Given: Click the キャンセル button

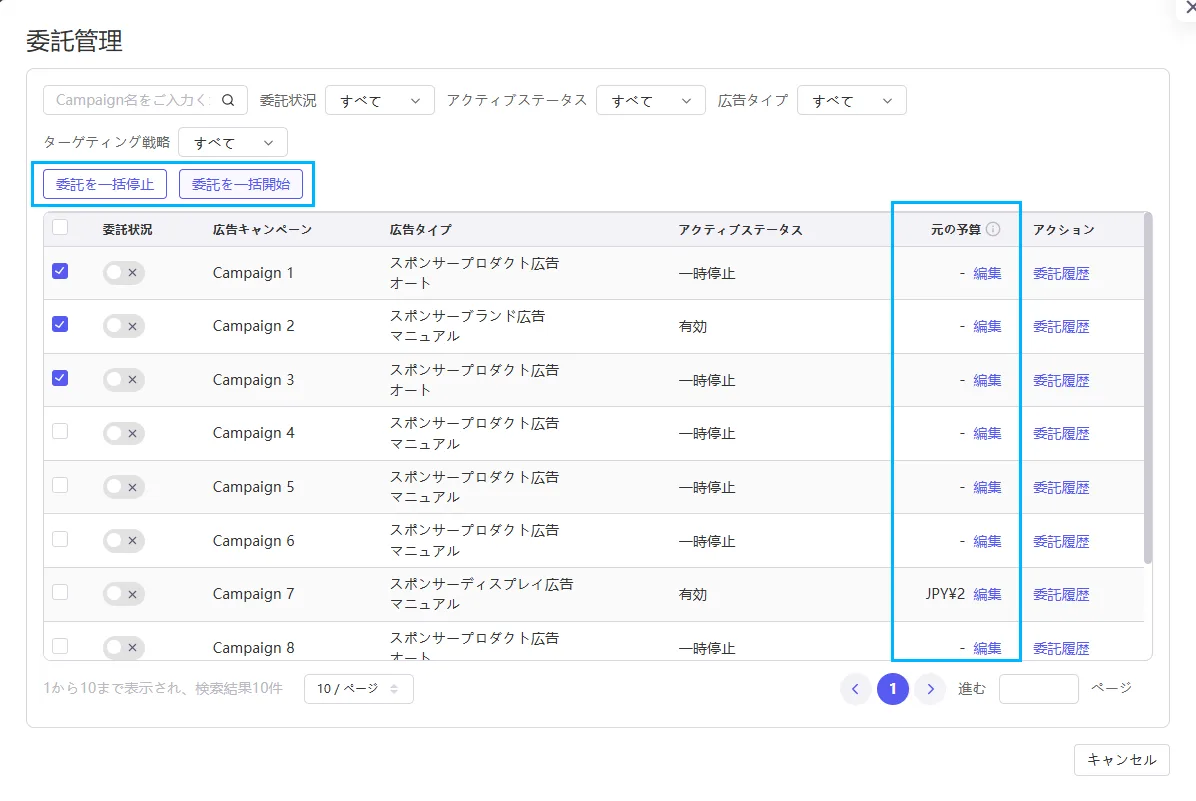Looking at the screenshot, I should point(1121,760).
